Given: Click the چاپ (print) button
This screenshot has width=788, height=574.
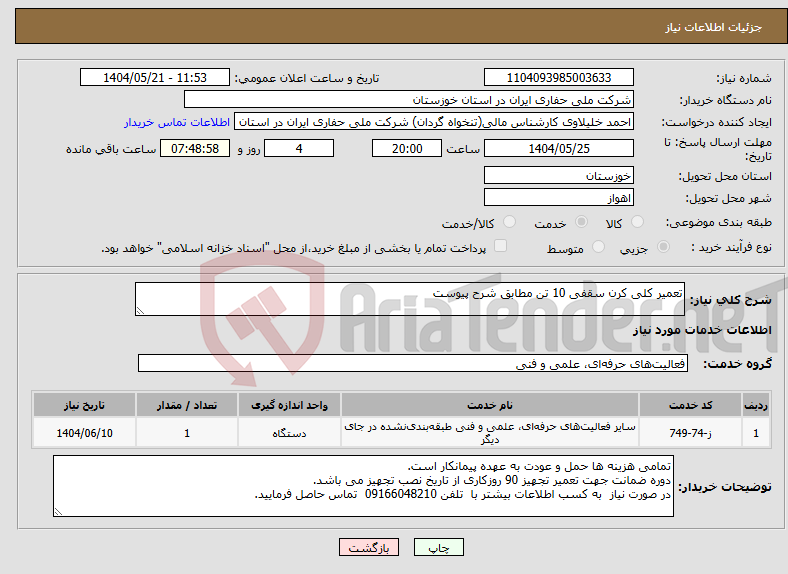Looking at the screenshot, I should tap(438, 547).
